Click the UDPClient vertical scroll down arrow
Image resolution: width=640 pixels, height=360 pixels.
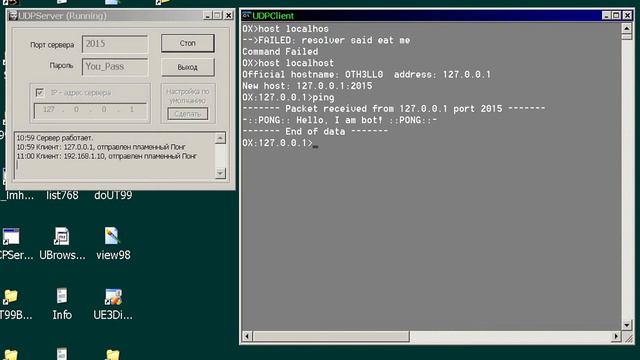(627, 325)
